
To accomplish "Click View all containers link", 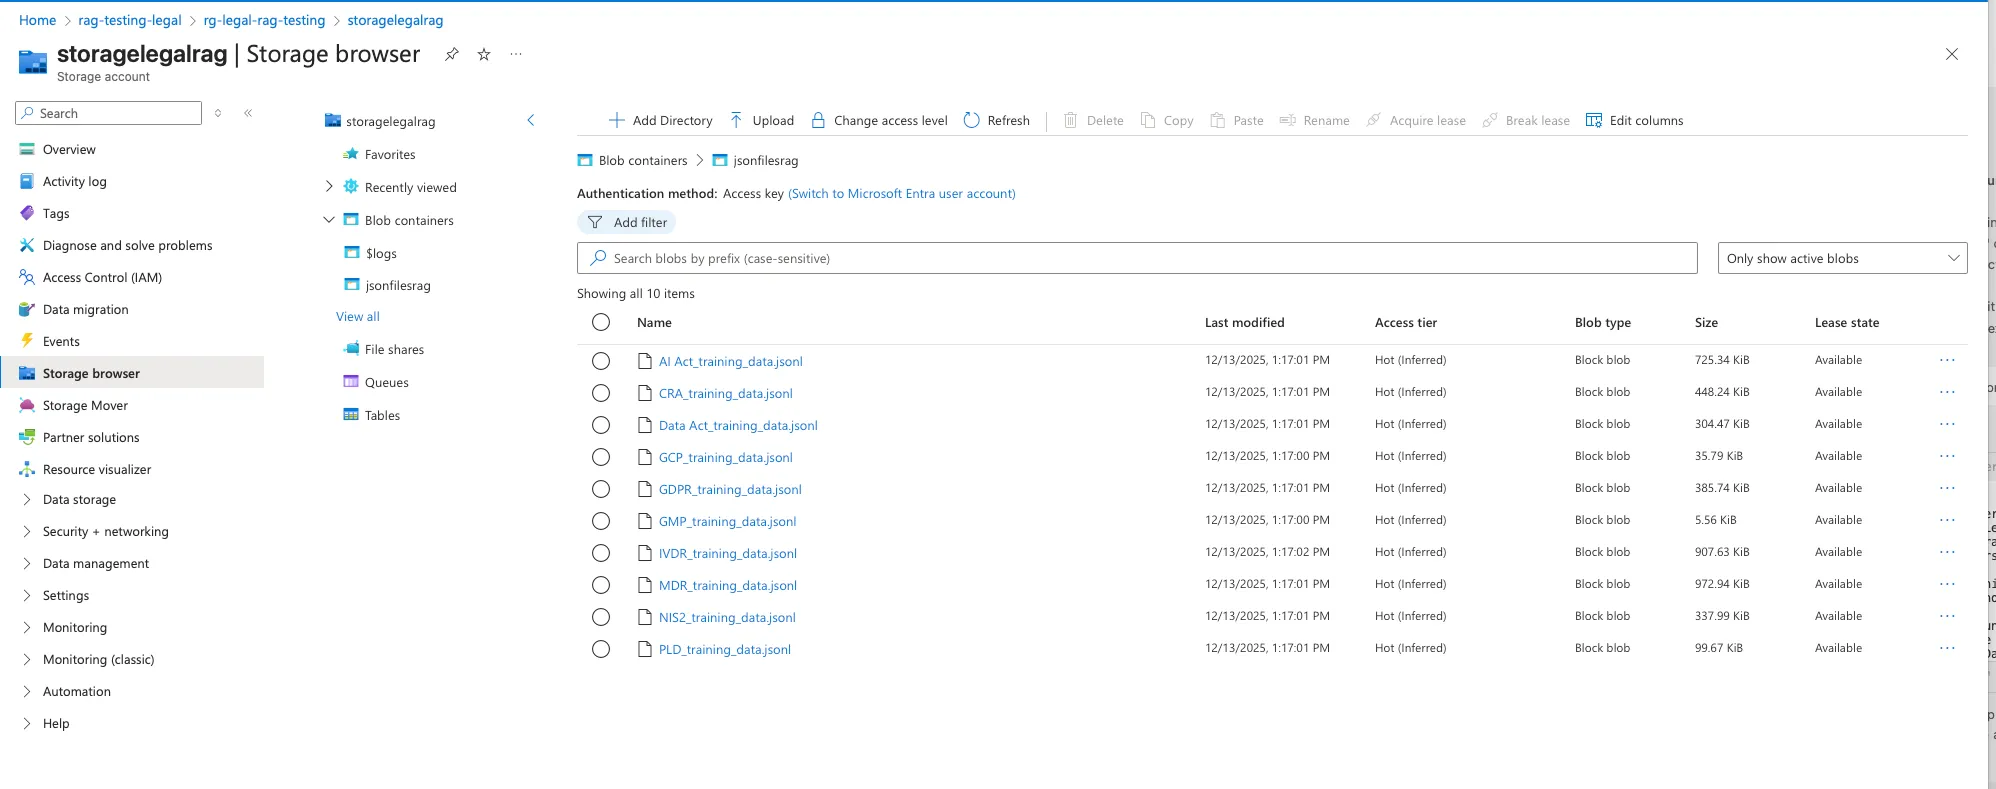I will tap(358, 316).
